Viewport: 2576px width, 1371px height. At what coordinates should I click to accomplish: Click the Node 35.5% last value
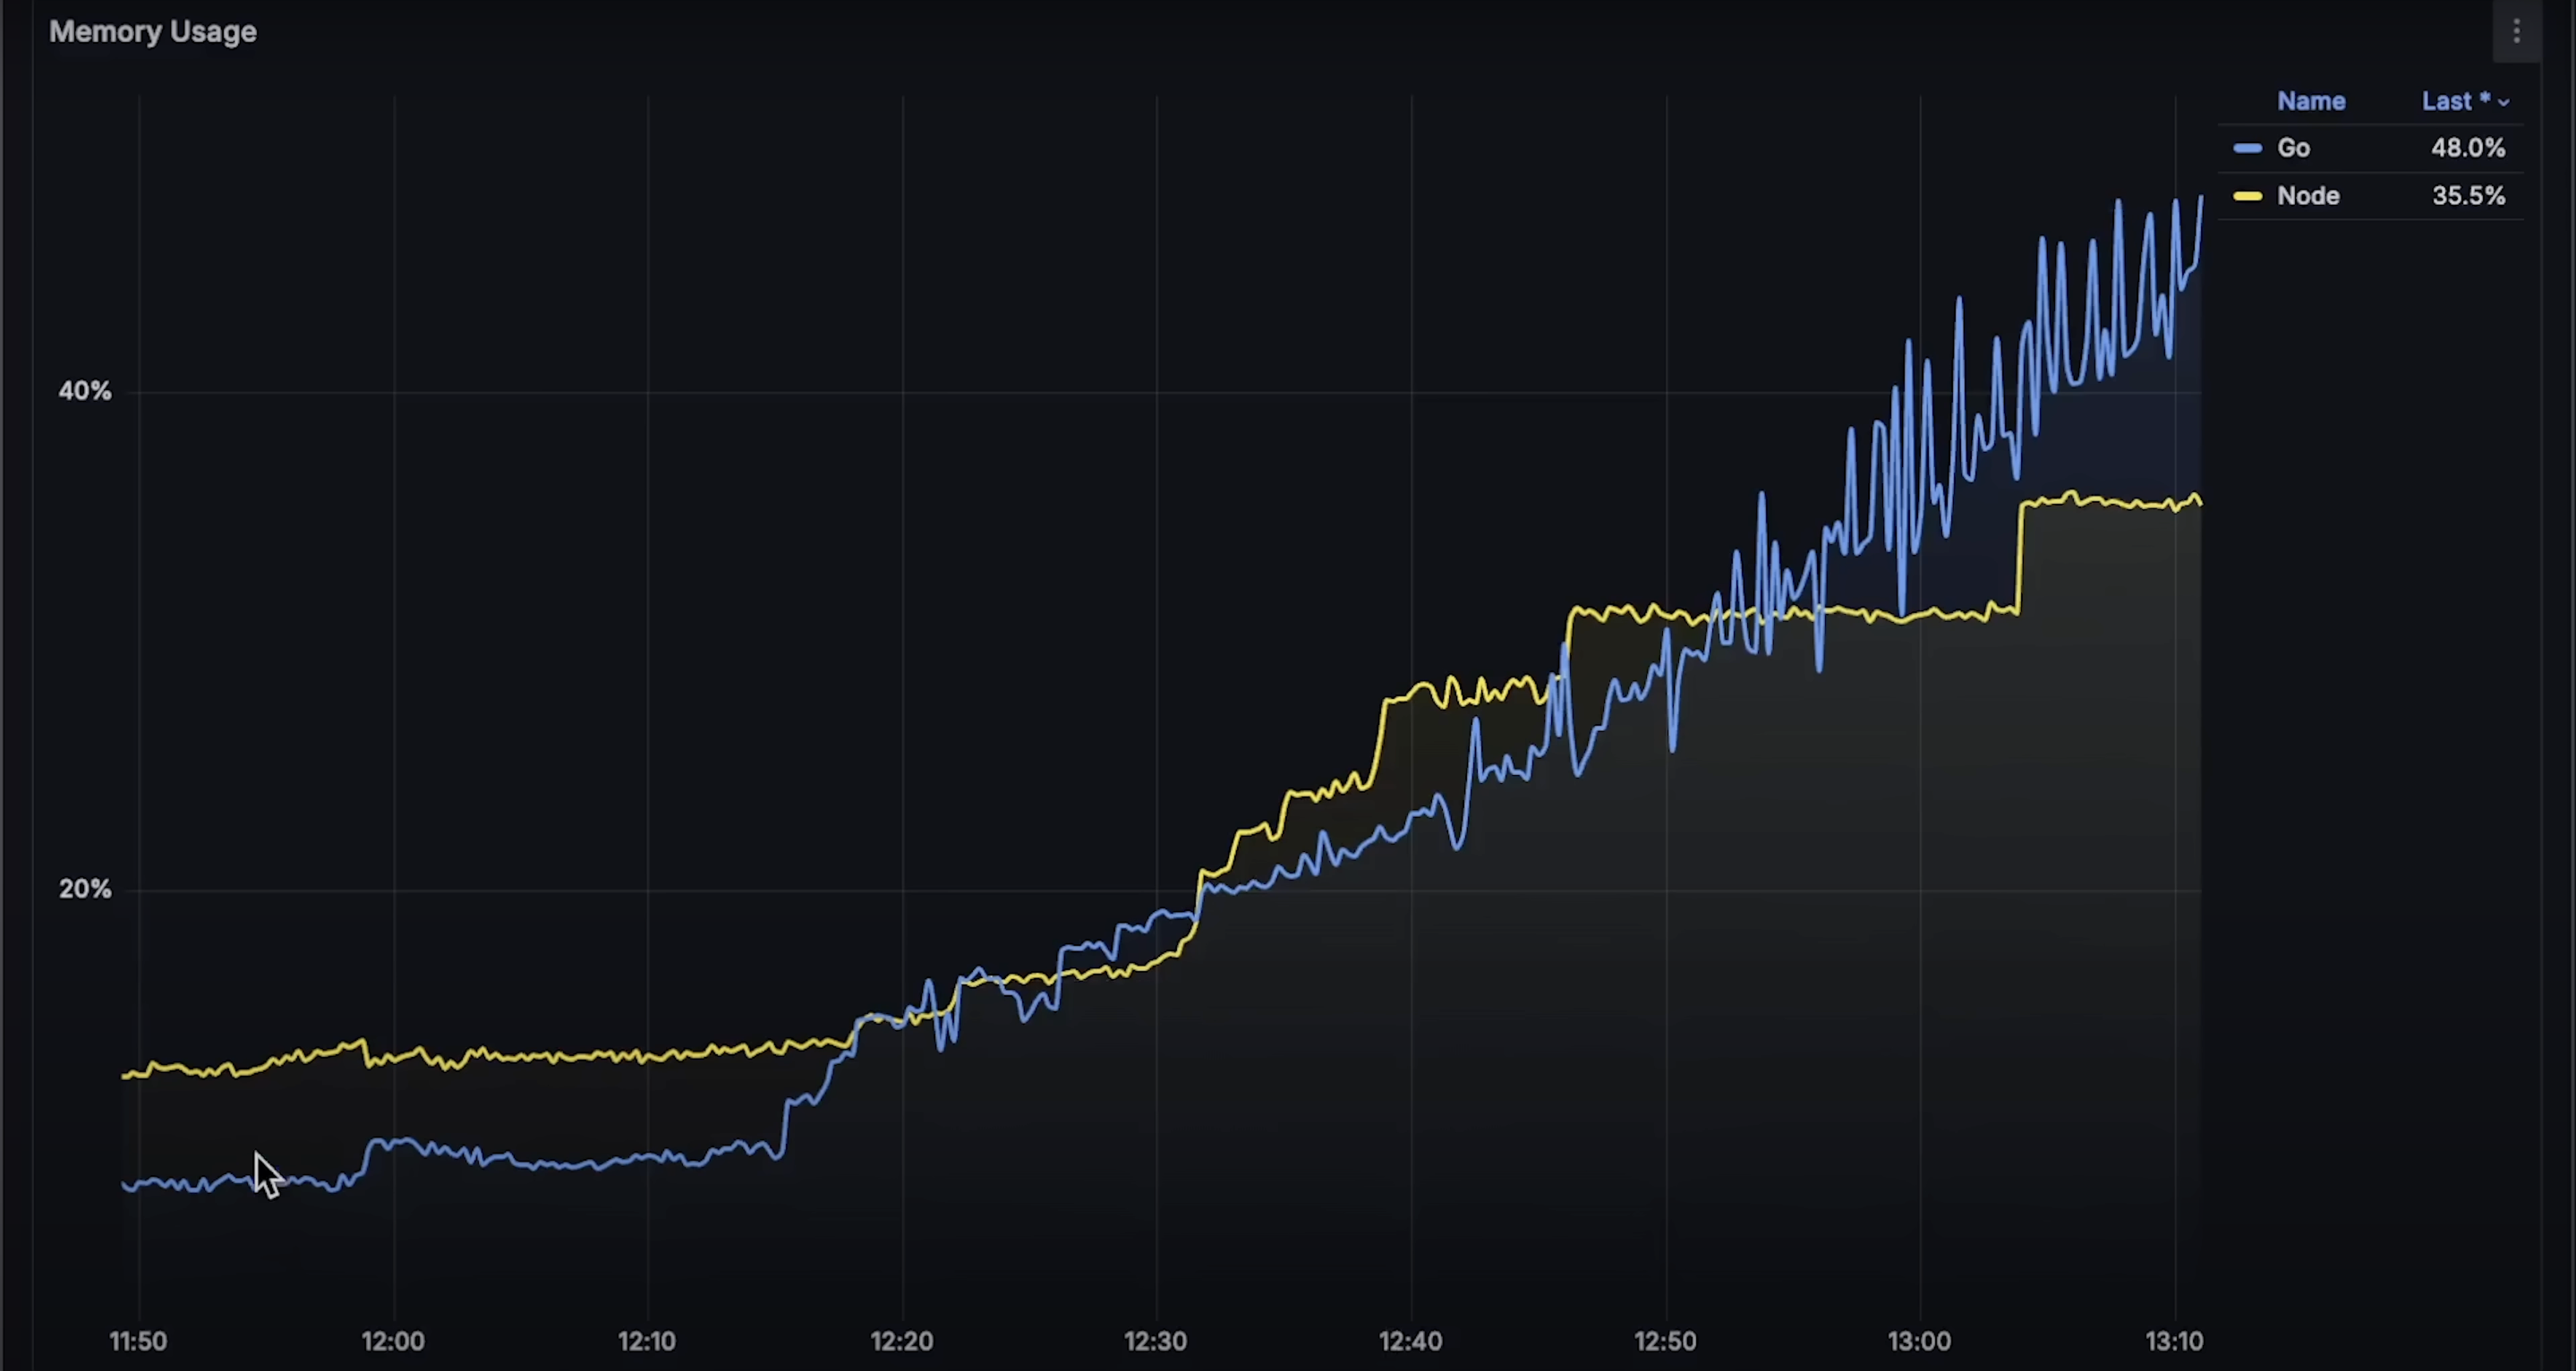pyautogui.click(x=2467, y=196)
